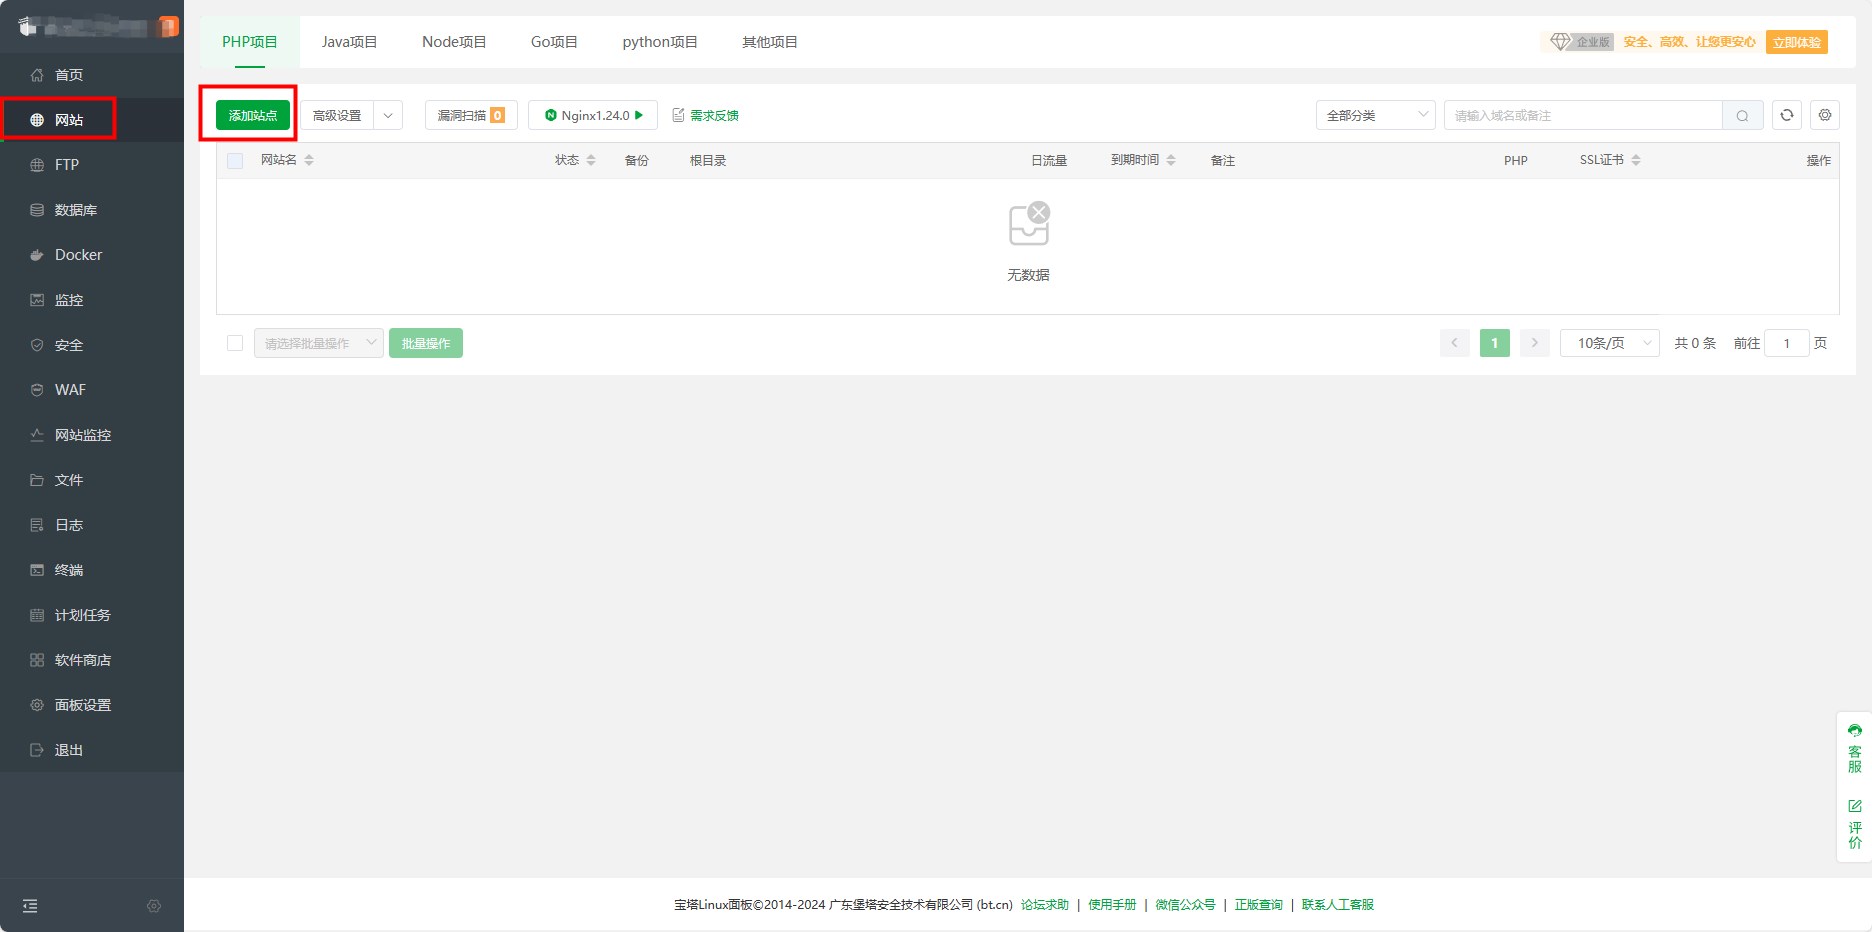The width and height of the screenshot is (1872, 932).
Task: Click the 高级设置 button
Action: pyautogui.click(x=337, y=115)
